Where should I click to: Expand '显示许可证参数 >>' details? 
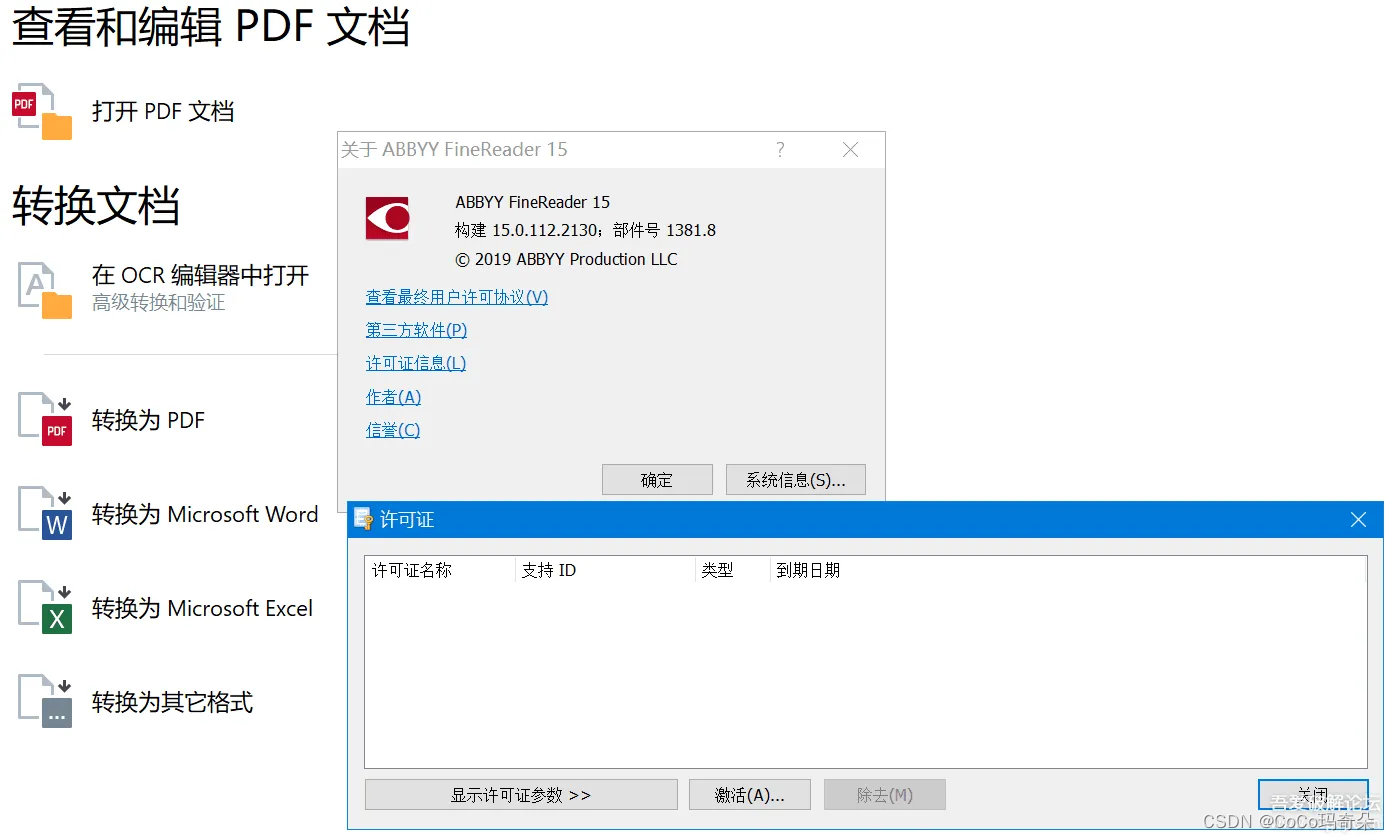click(521, 795)
